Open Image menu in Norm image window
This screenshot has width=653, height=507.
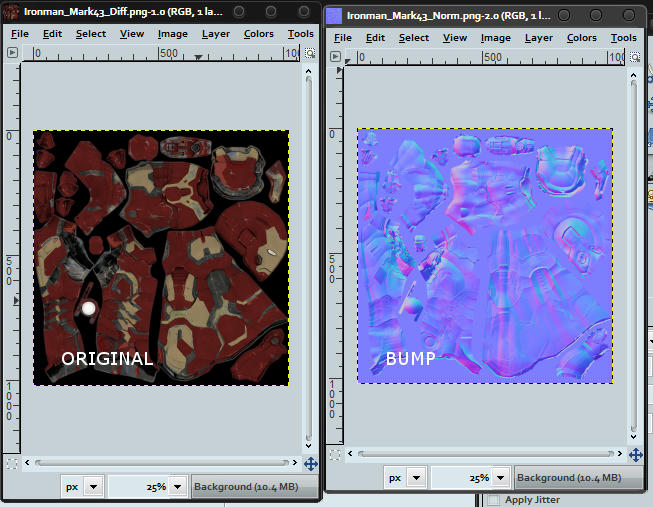(x=495, y=38)
